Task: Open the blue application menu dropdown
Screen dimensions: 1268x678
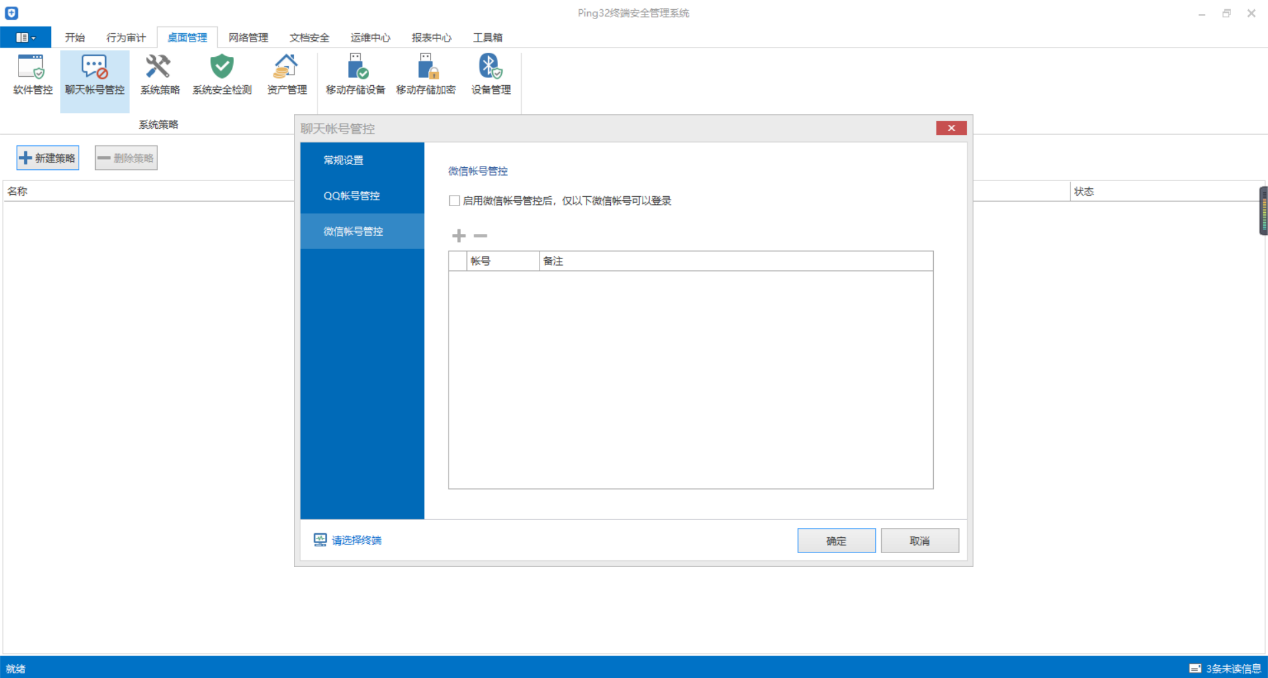Action: point(26,37)
